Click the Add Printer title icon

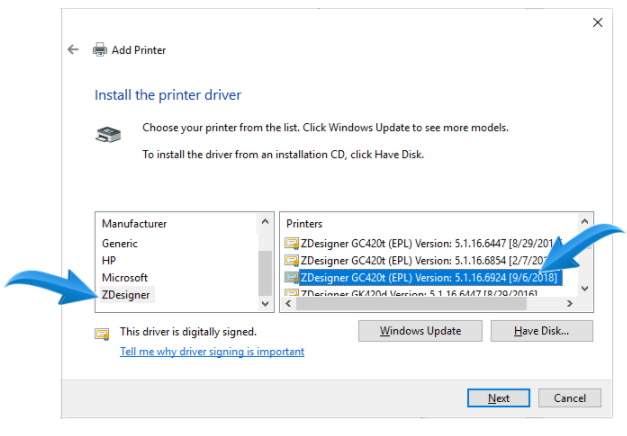pyautogui.click(x=100, y=50)
